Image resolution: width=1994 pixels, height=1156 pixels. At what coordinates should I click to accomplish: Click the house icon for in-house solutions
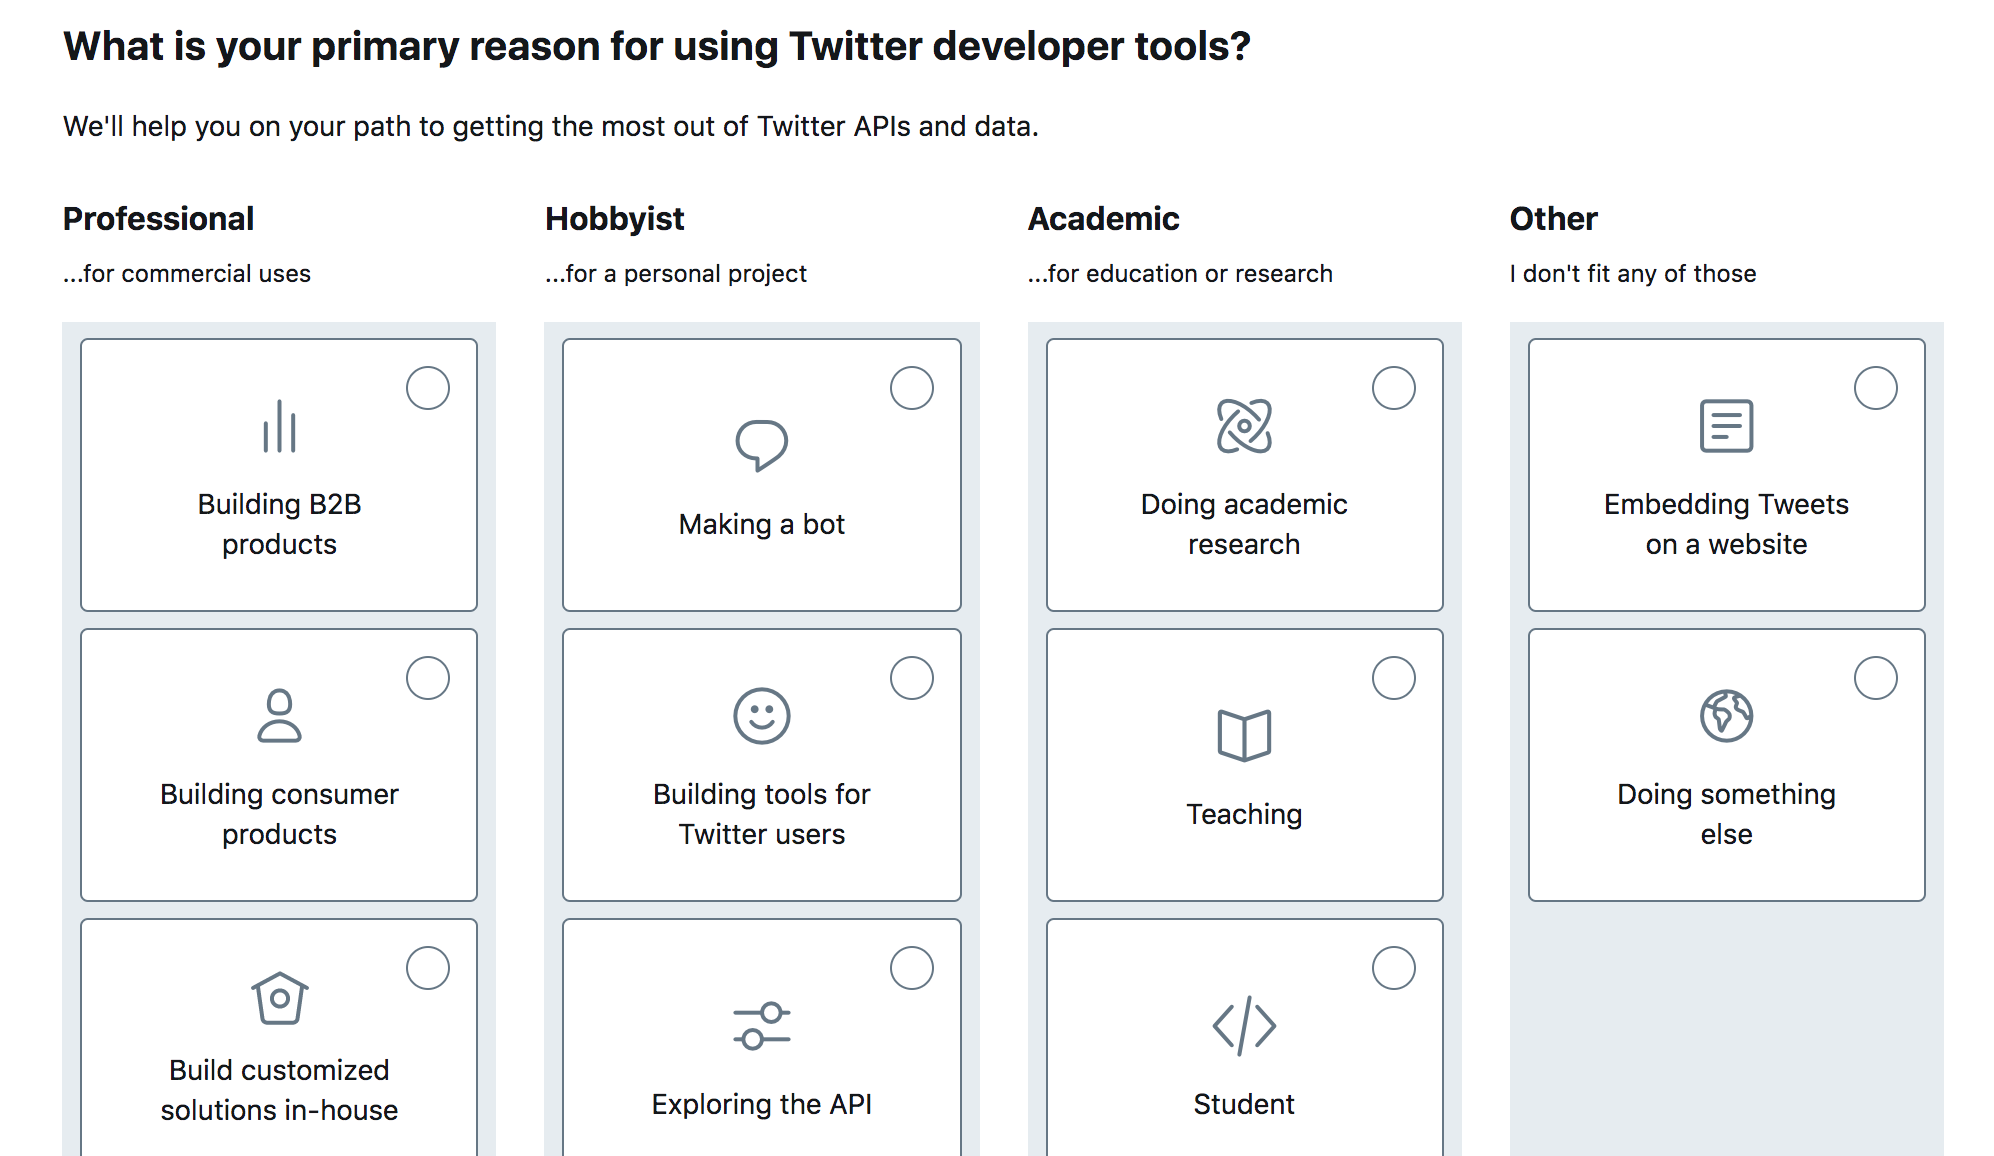(x=279, y=998)
